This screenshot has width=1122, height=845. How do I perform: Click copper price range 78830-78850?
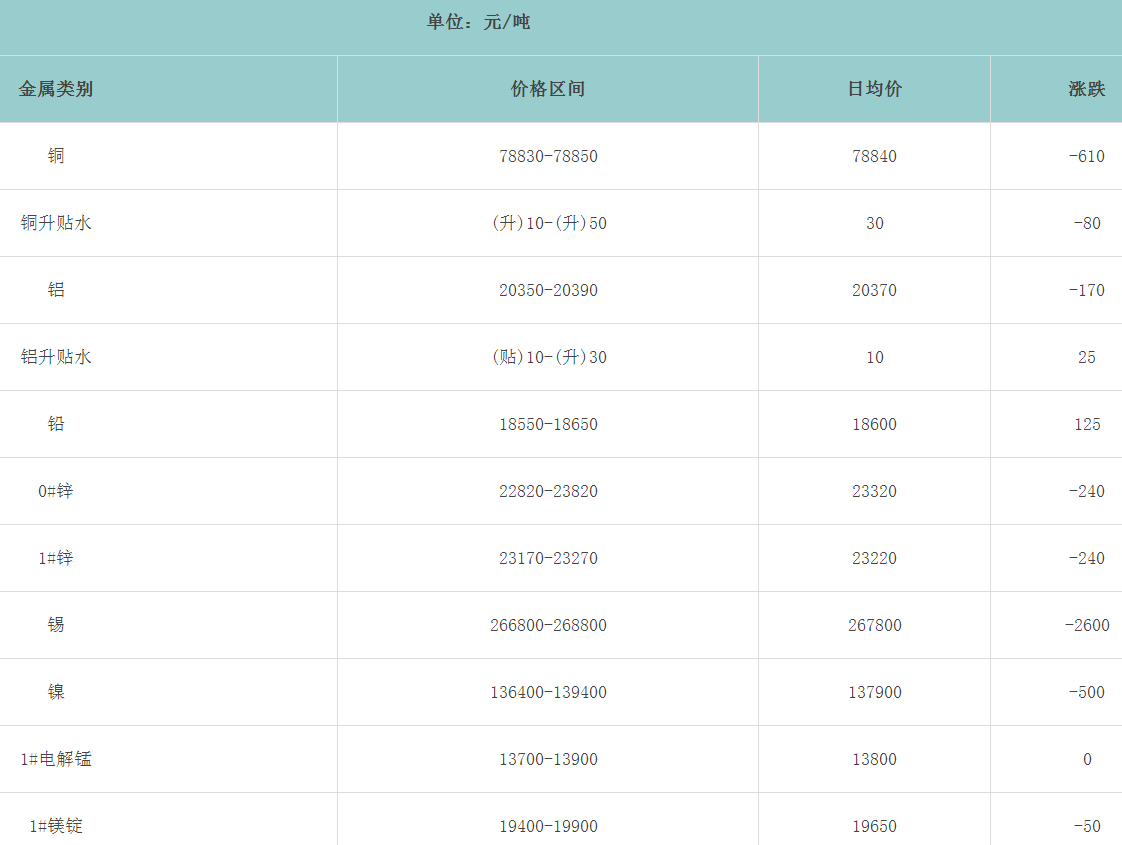tap(548, 156)
